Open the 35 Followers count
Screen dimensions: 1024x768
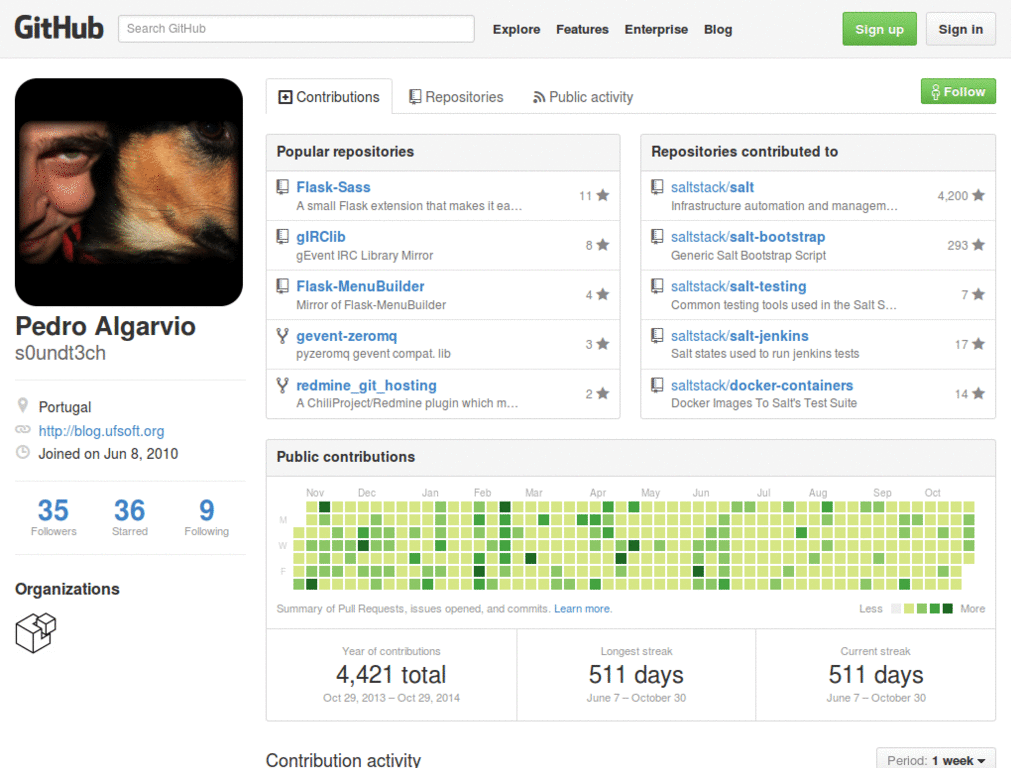(54, 517)
